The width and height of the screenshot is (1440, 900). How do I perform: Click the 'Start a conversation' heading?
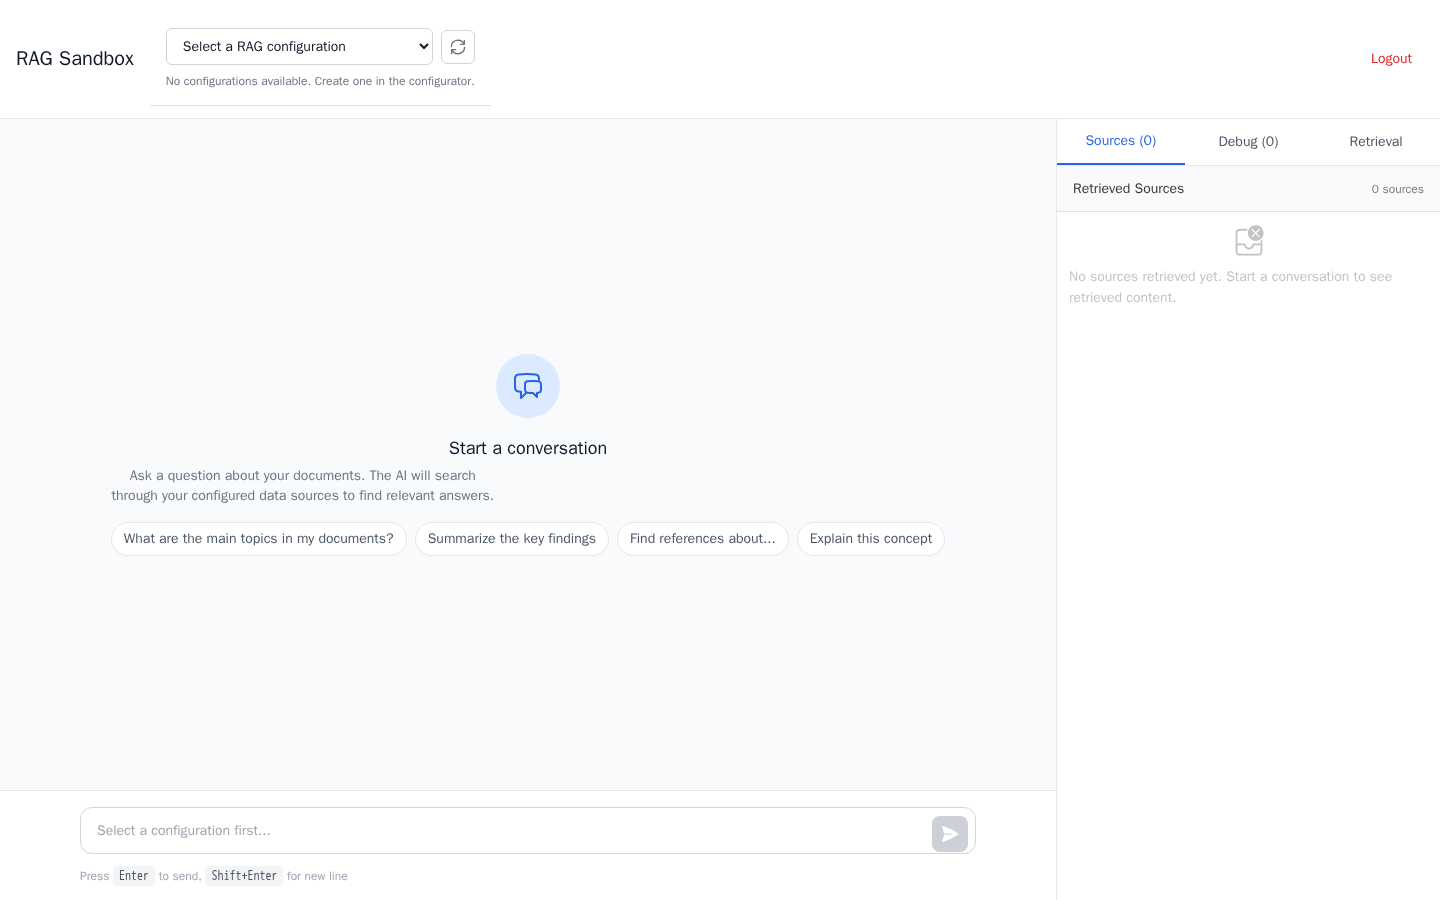[528, 448]
